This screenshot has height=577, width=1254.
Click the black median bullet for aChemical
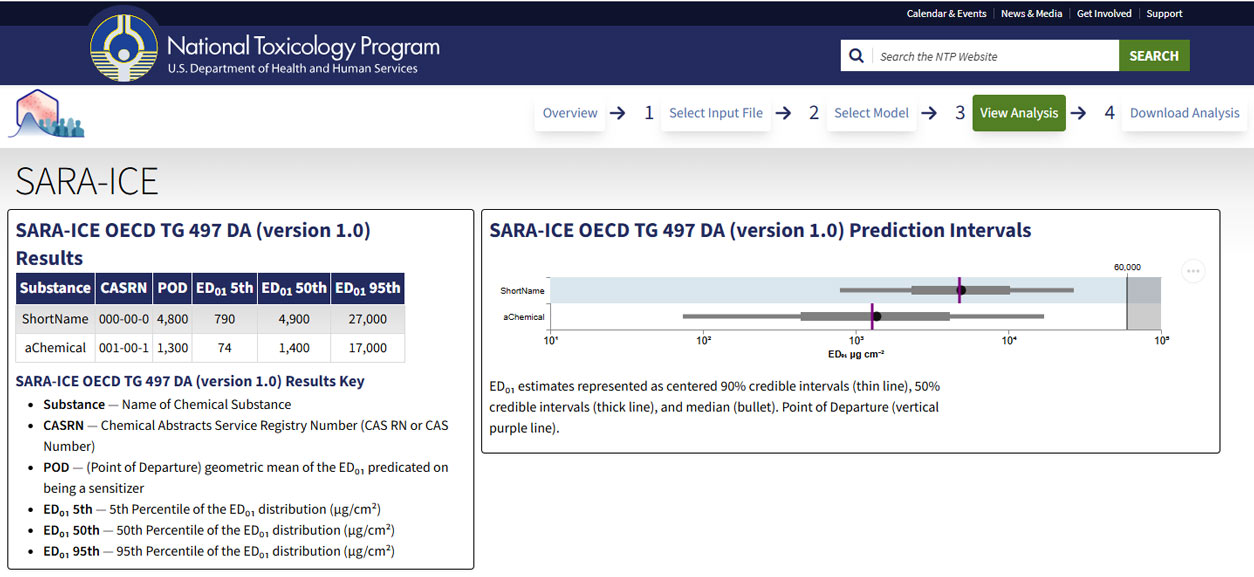(x=877, y=316)
